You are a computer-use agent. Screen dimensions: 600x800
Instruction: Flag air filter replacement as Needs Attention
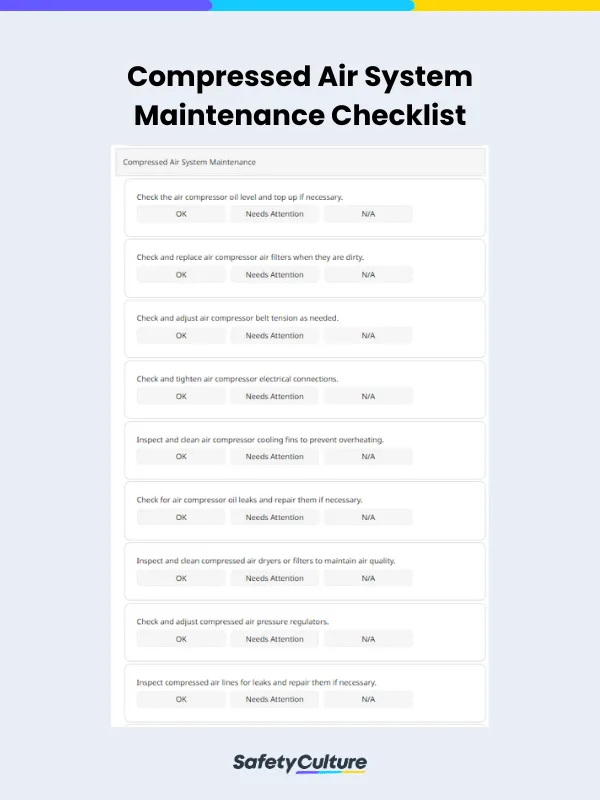(x=274, y=274)
